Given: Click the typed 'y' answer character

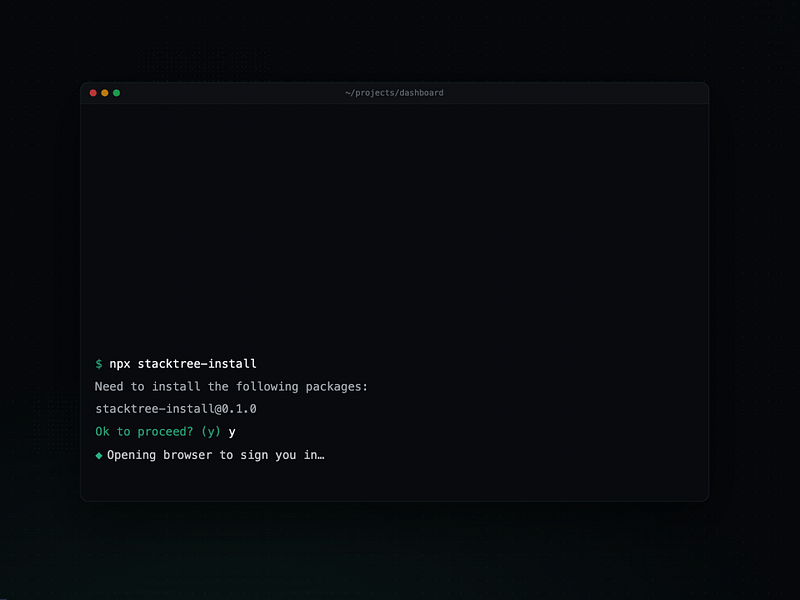Looking at the screenshot, I should tap(232, 433).
